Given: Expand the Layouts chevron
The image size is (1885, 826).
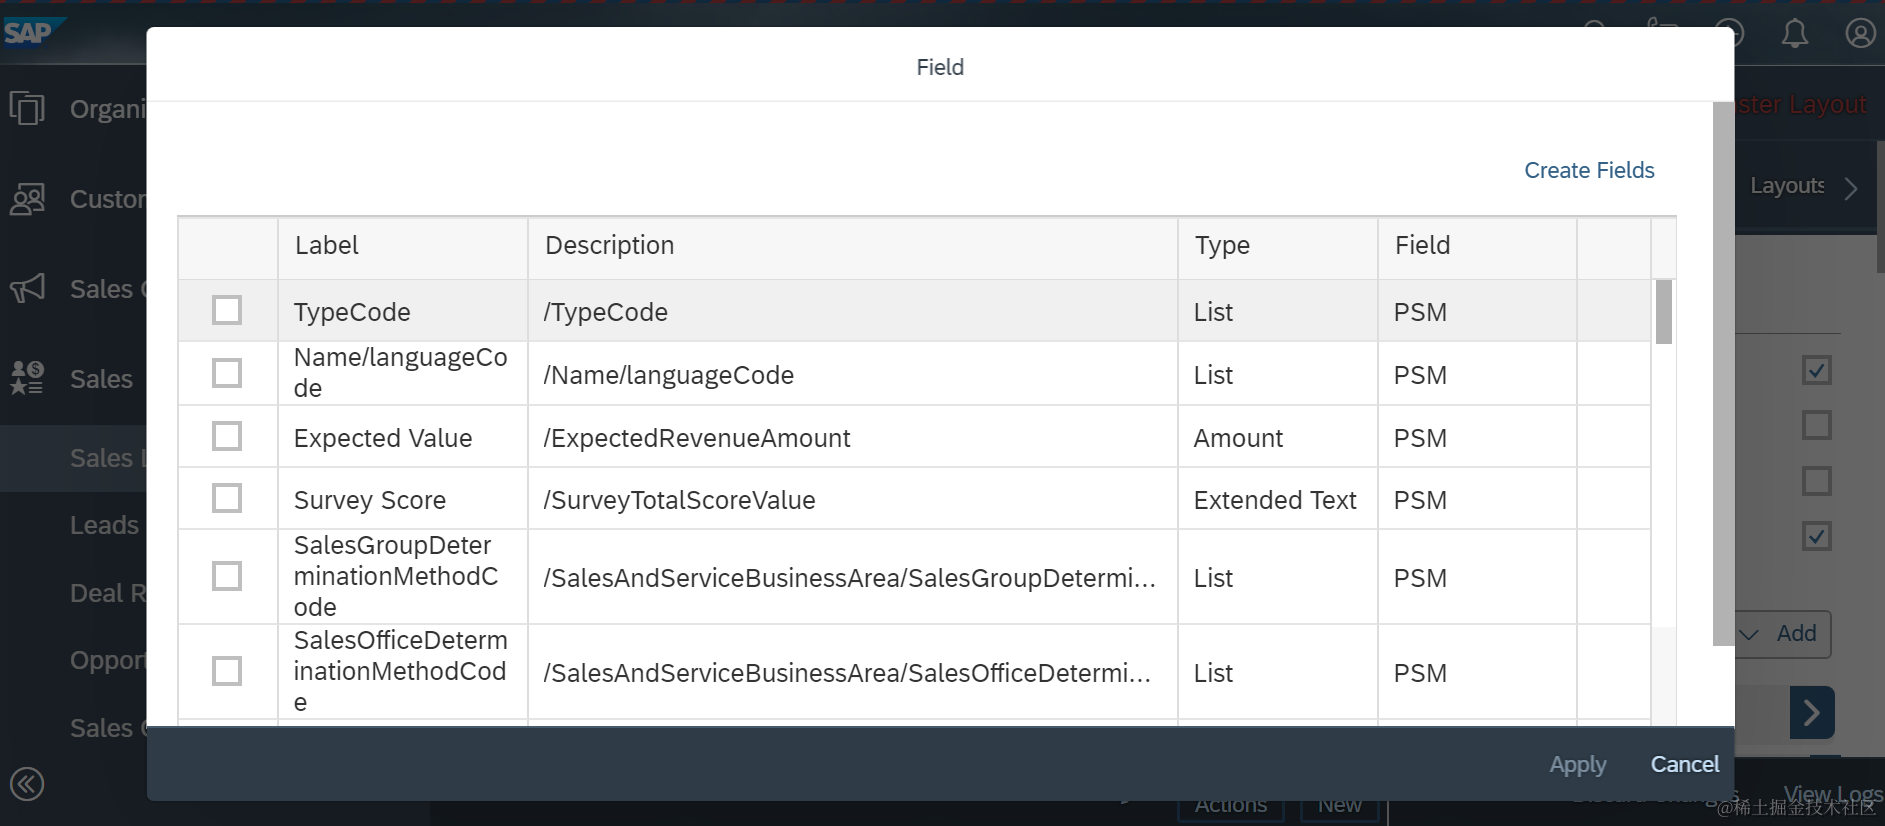Looking at the screenshot, I should 1851,188.
